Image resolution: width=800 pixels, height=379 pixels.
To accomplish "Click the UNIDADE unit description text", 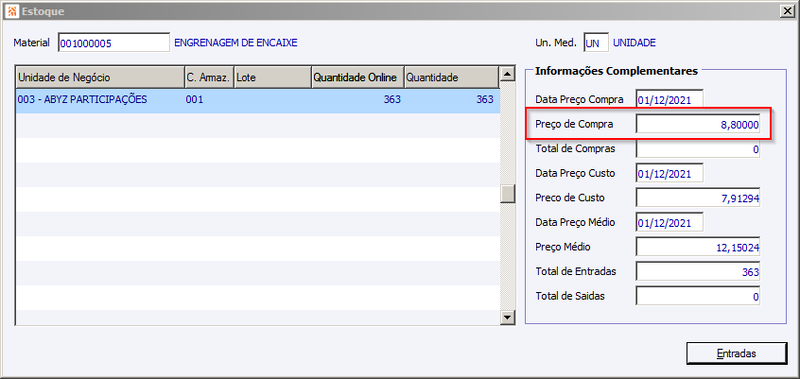I will tap(634, 43).
